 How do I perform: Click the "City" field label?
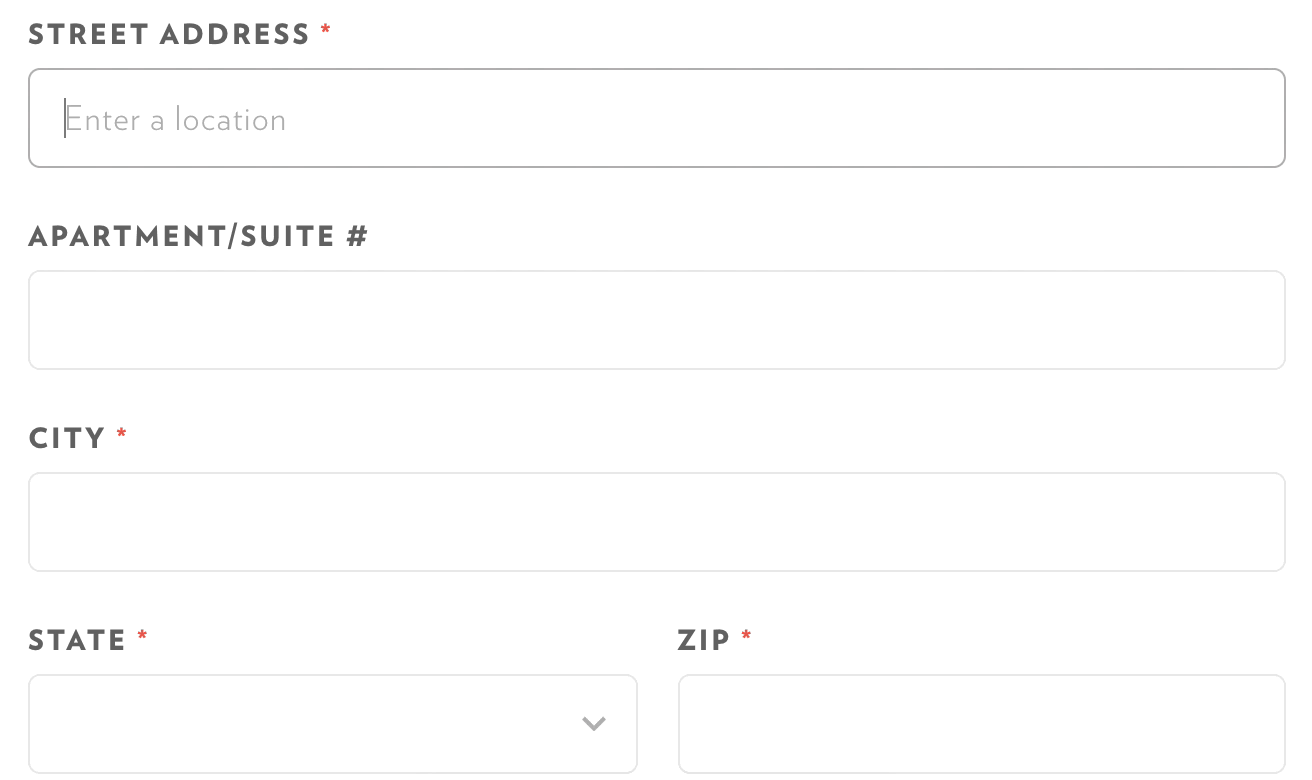(x=67, y=439)
